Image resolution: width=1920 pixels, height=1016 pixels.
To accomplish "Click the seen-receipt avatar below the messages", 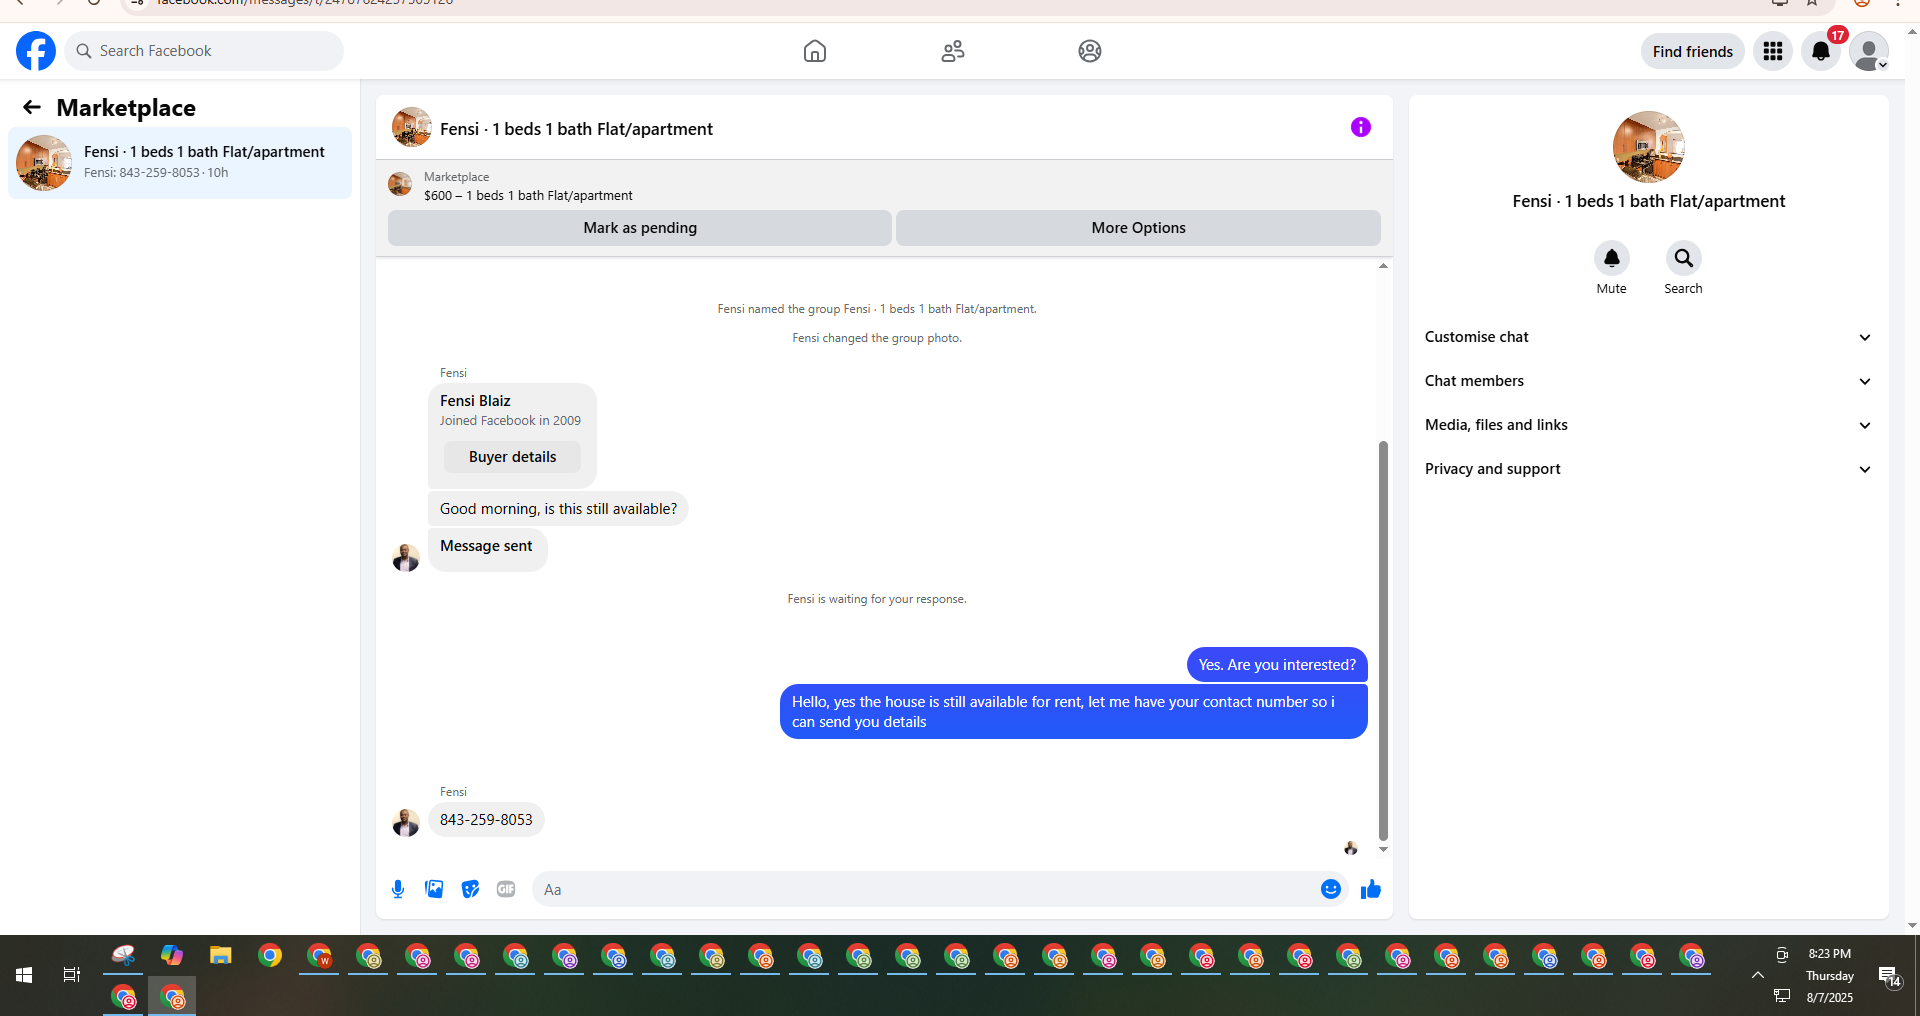I will 1351,848.
